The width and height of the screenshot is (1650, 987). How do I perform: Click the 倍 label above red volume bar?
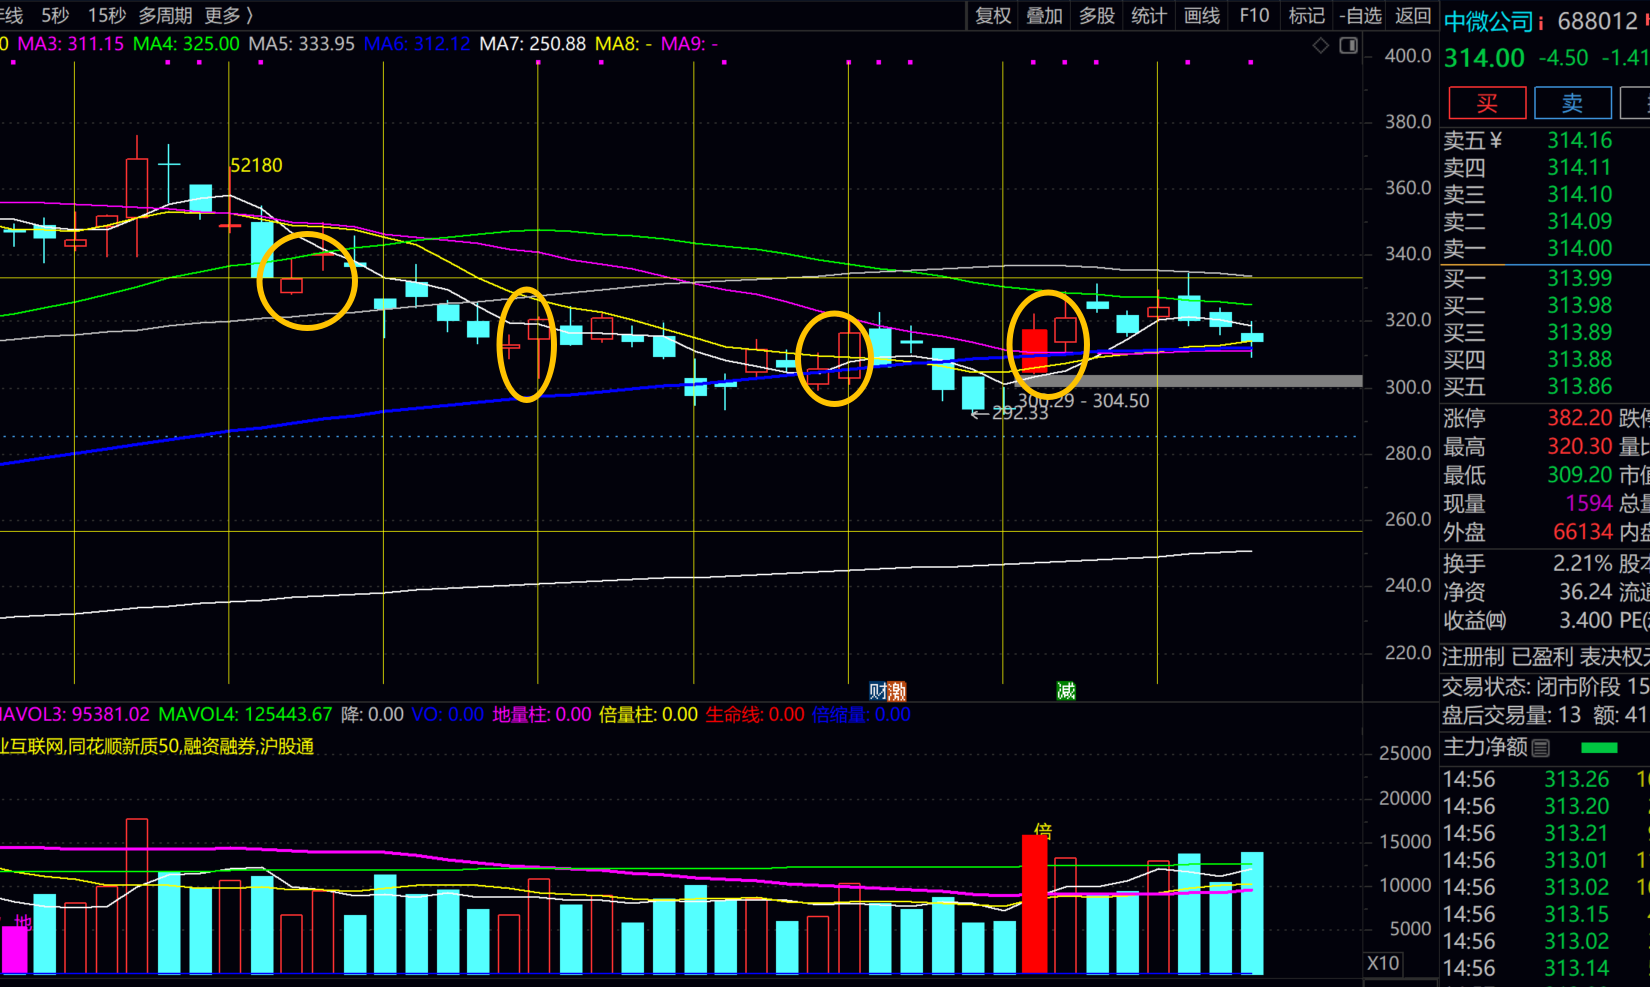pyautogui.click(x=1043, y=831)
